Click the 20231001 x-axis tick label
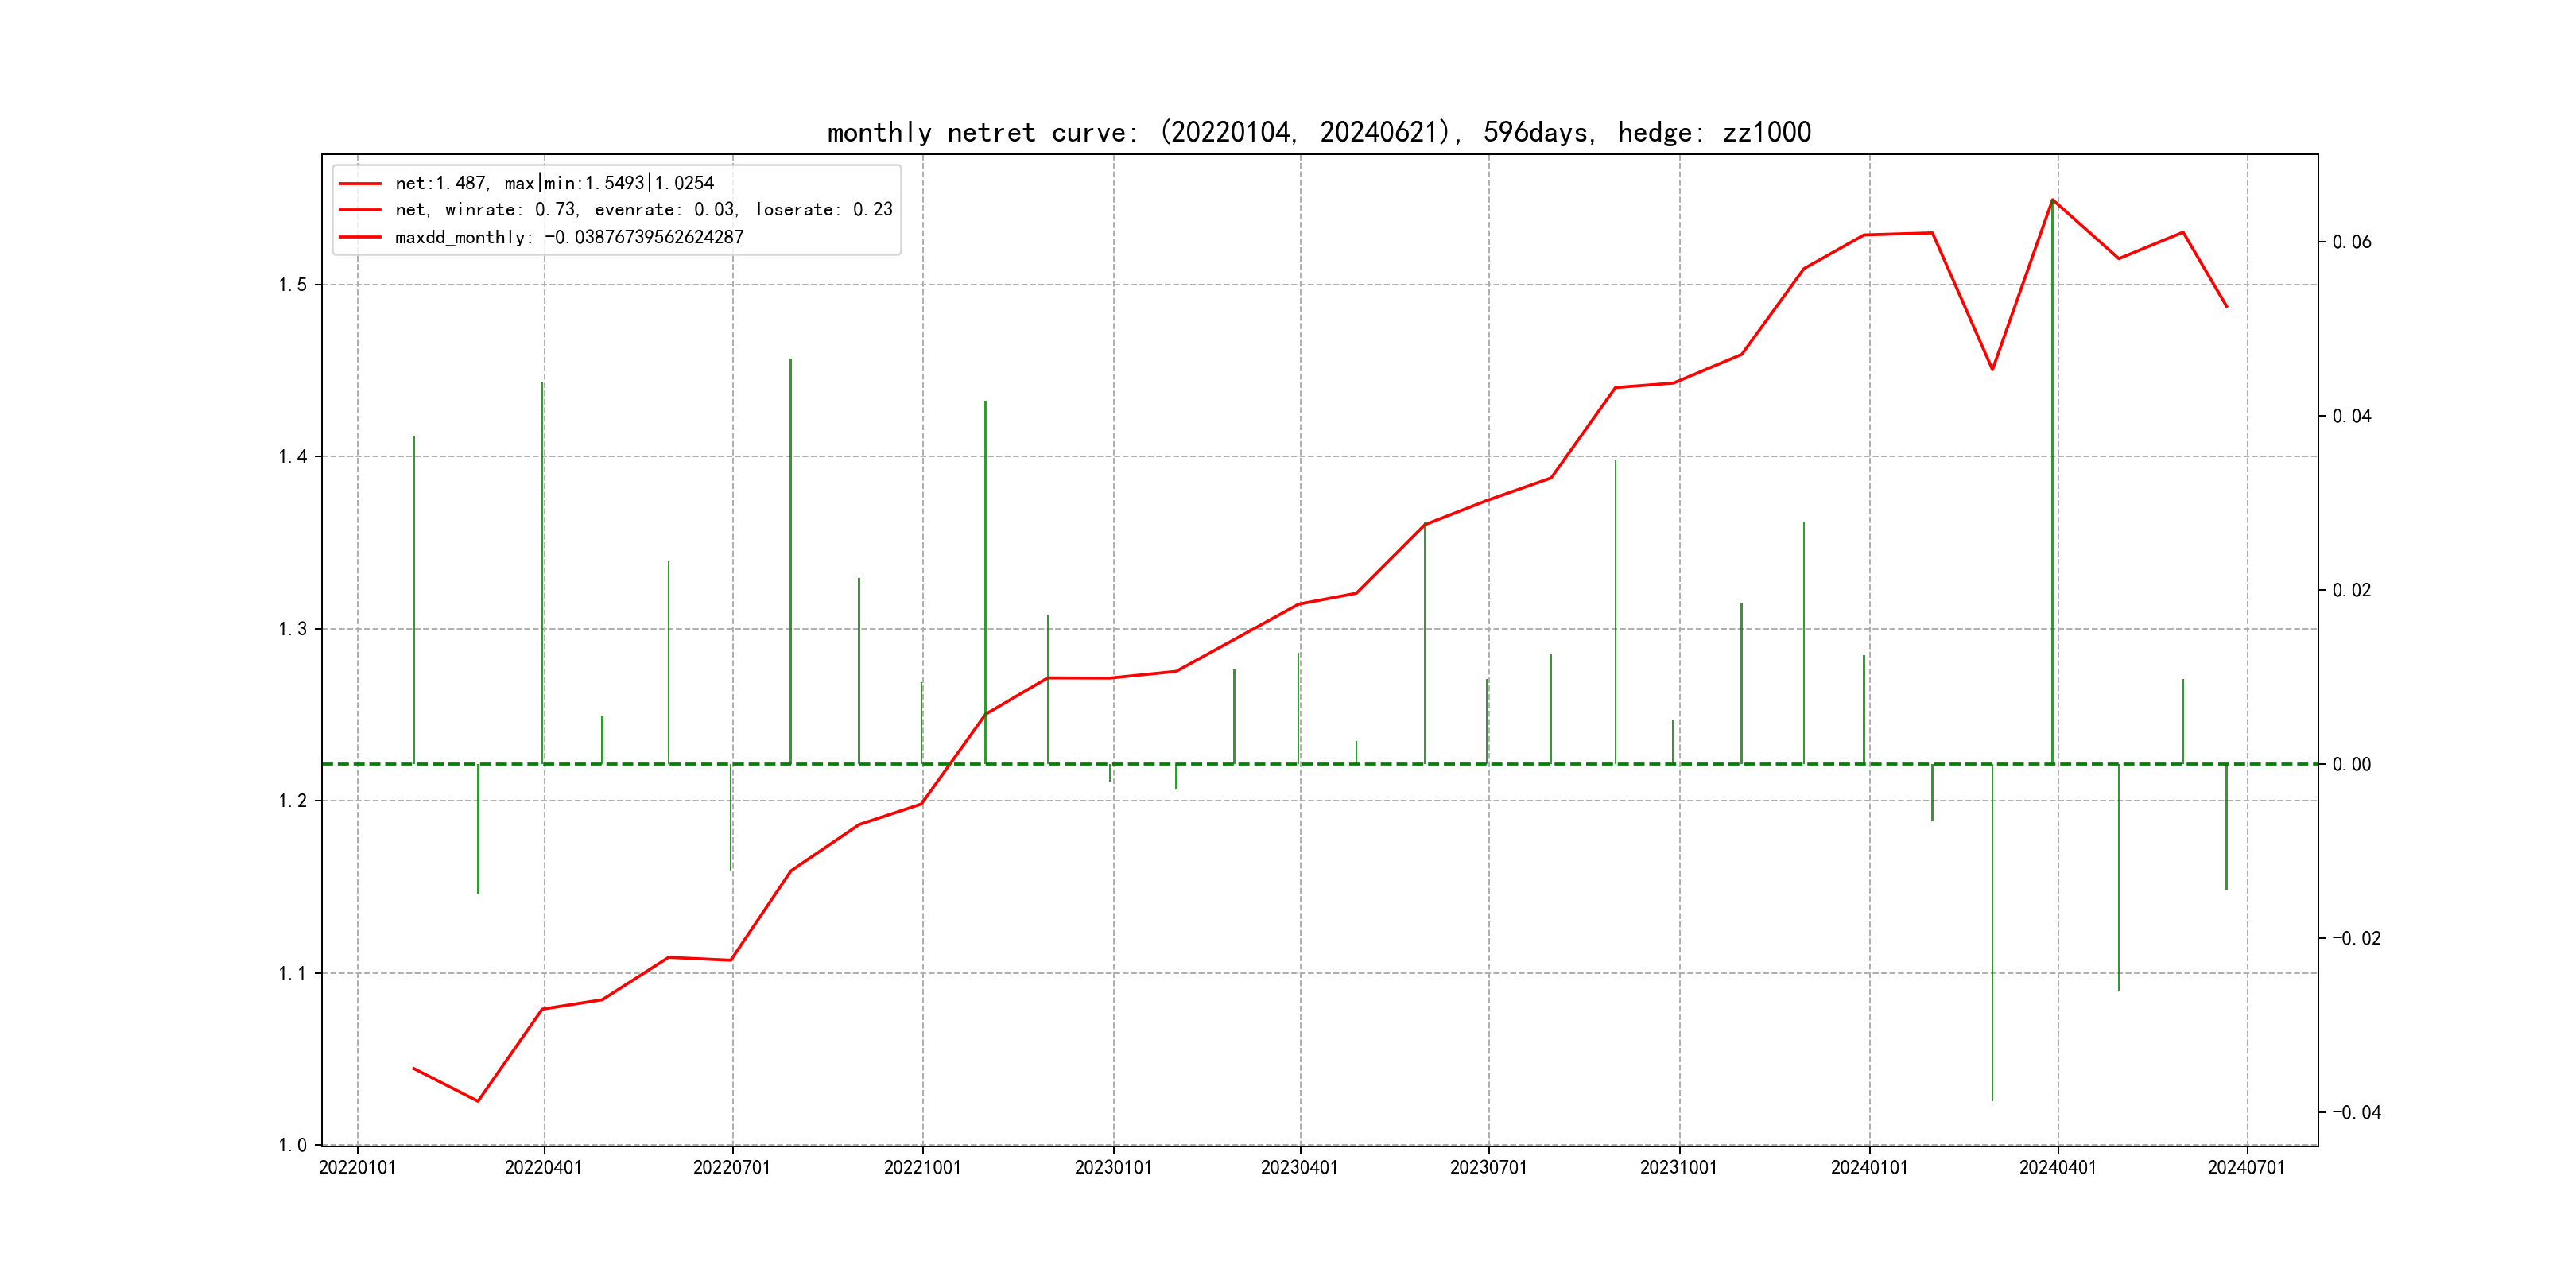Viewport: 2576px width, 1288px height. pyautogui.click(x=1678, y=1168)
